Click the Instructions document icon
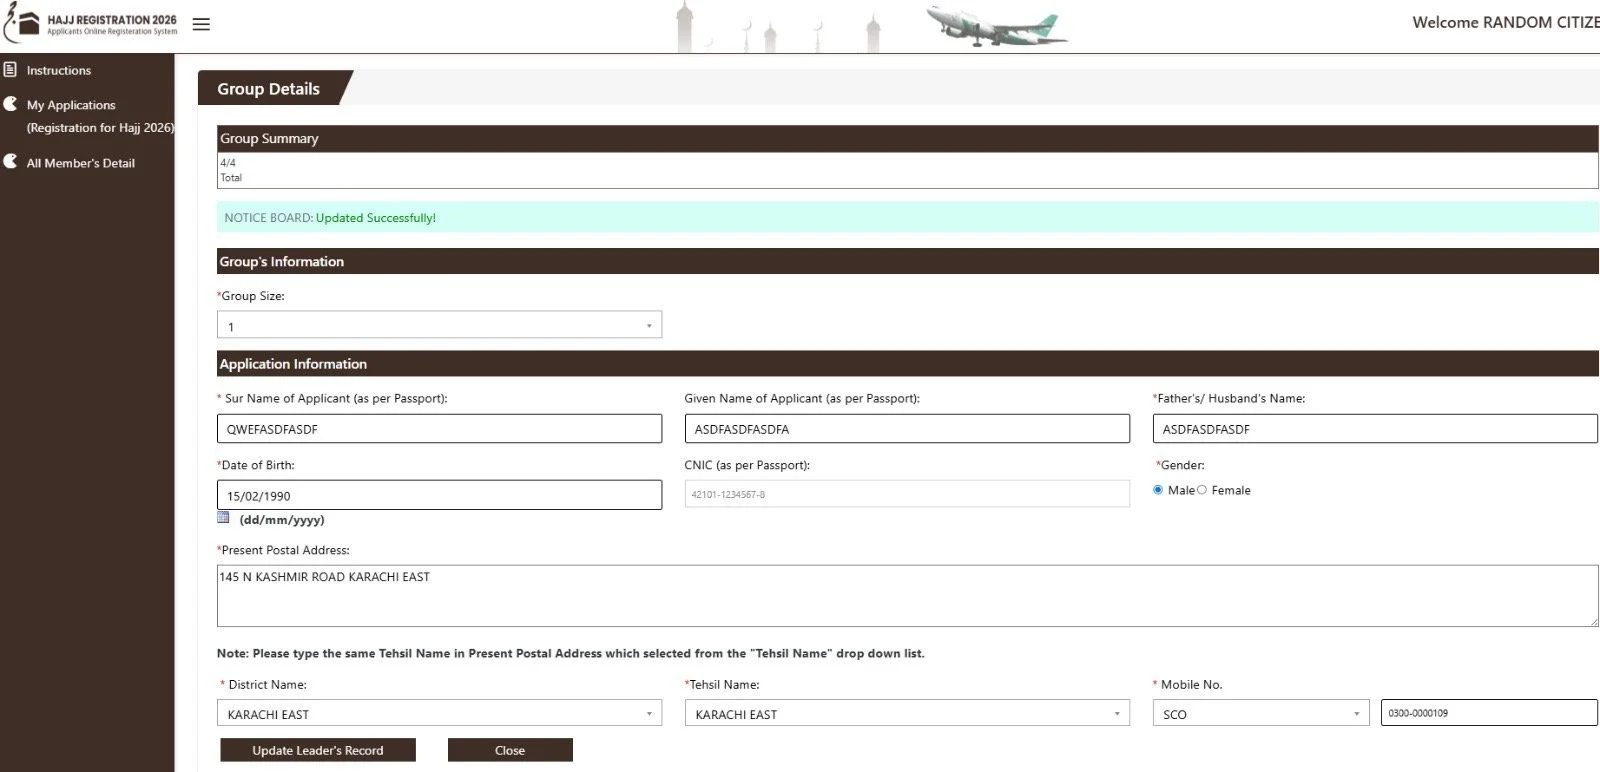 [x=10, y=70]
